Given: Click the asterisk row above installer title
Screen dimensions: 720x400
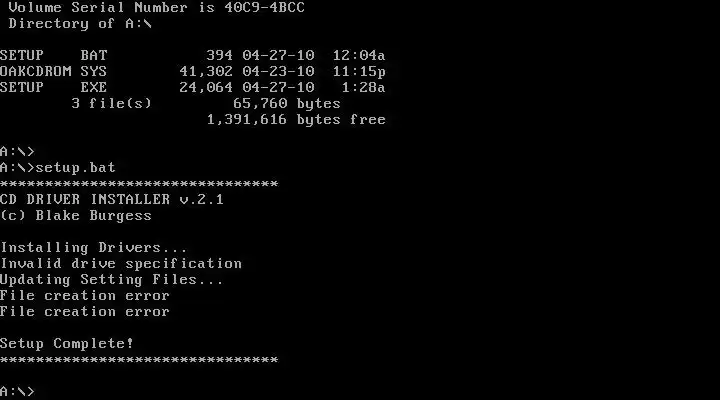Looking at the screenshot, I should (x=139, y=184).
